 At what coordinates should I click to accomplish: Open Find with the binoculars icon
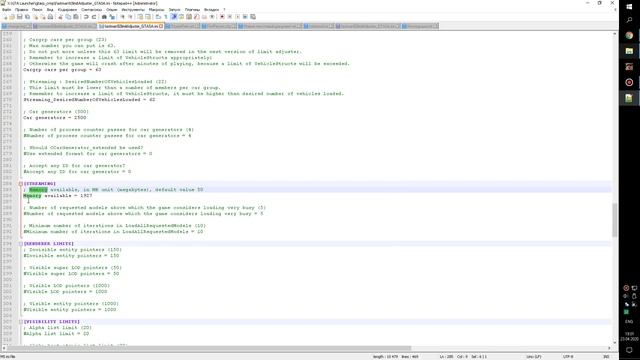point(104,17)
